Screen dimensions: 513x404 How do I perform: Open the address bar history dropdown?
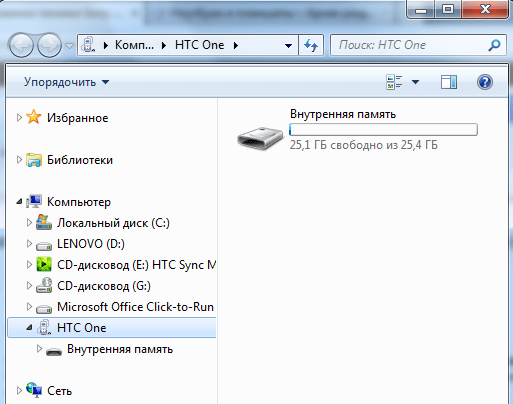pyautogui.click(x=288, y=45)
